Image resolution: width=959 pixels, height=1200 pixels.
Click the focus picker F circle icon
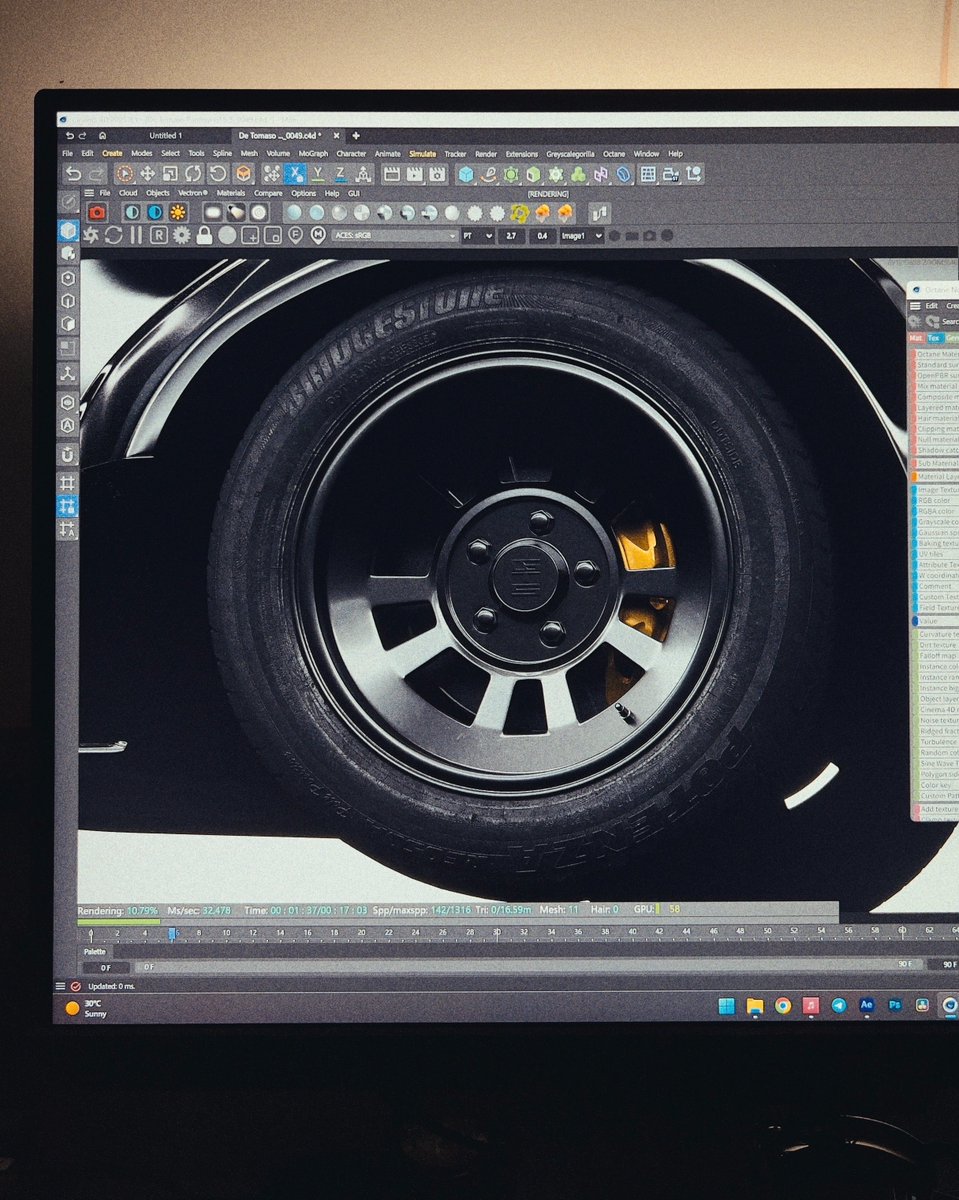click(x=296, y=234)
